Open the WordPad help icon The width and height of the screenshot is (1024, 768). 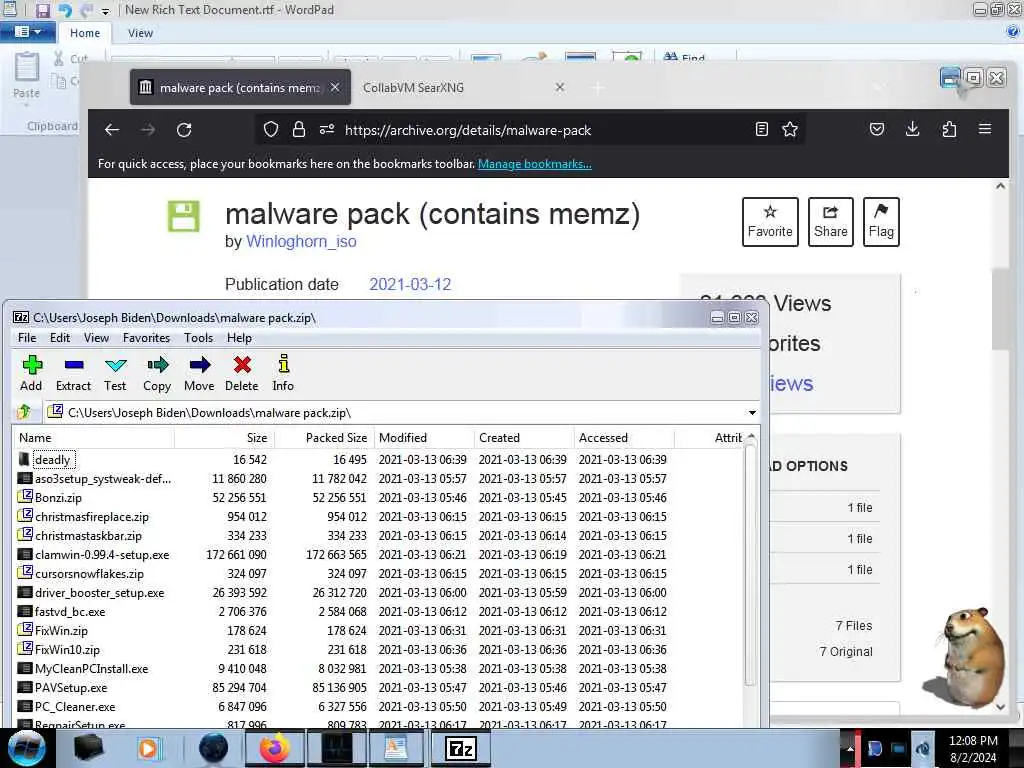(1013, 31)
